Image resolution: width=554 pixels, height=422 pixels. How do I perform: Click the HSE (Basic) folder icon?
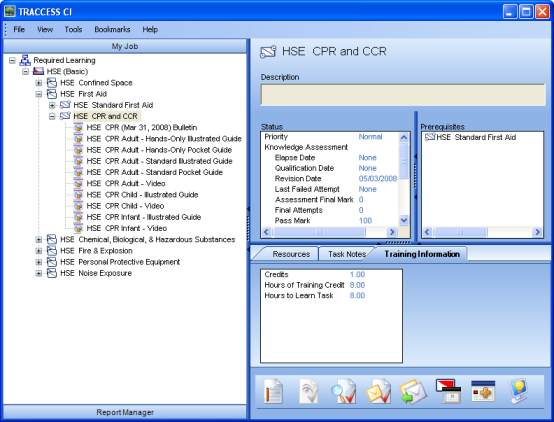coord(38,71)
